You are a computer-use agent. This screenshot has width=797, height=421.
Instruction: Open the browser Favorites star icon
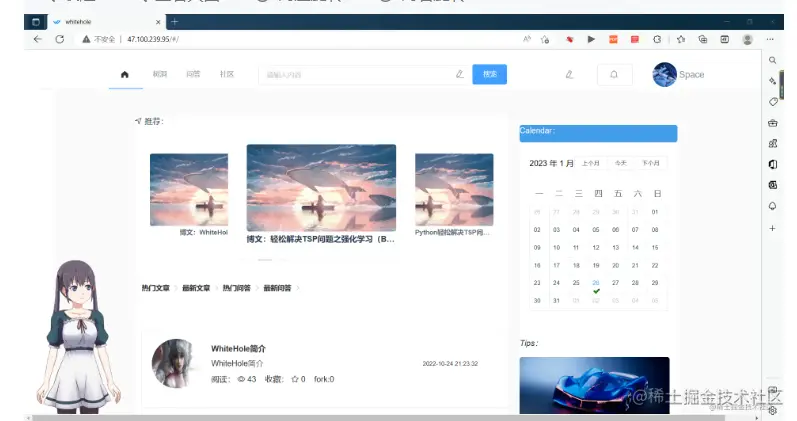tap(681, 39)
